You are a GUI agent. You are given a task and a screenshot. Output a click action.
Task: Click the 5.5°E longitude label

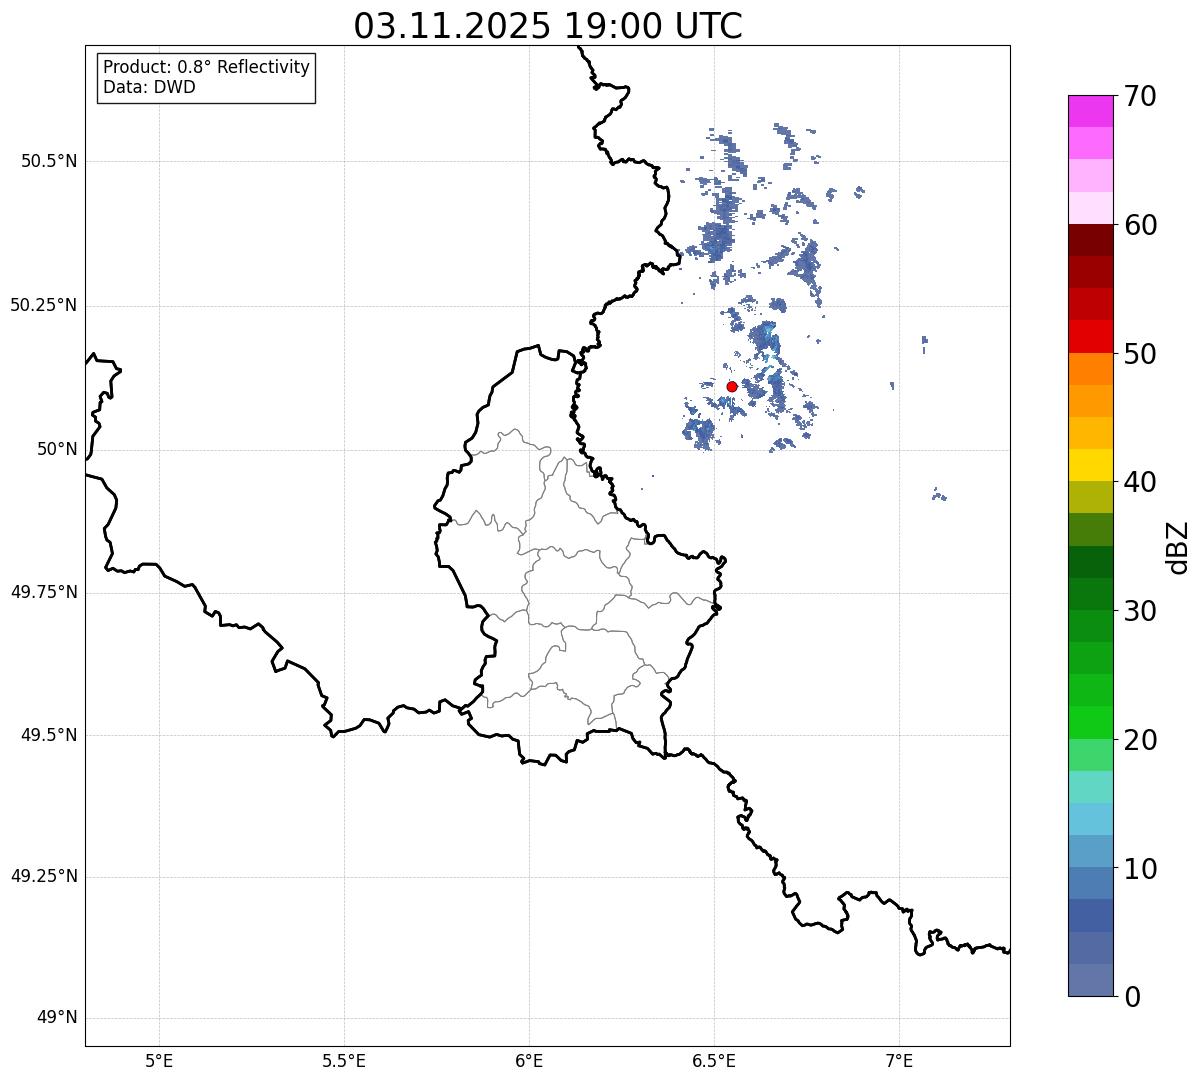tap(344, 1060)
